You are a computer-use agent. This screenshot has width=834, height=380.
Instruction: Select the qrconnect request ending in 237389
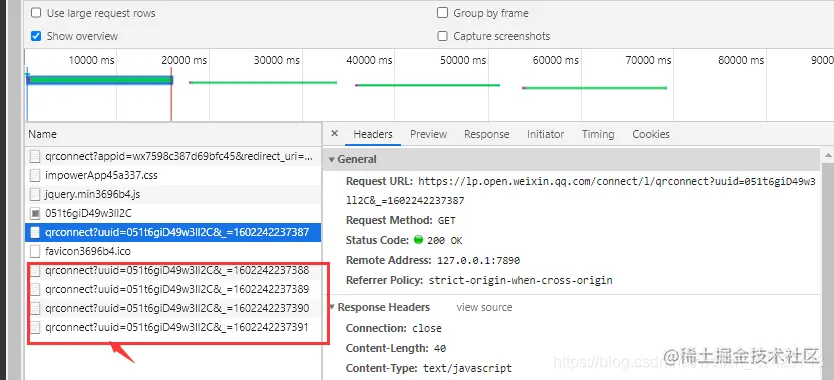coord(173,289)
